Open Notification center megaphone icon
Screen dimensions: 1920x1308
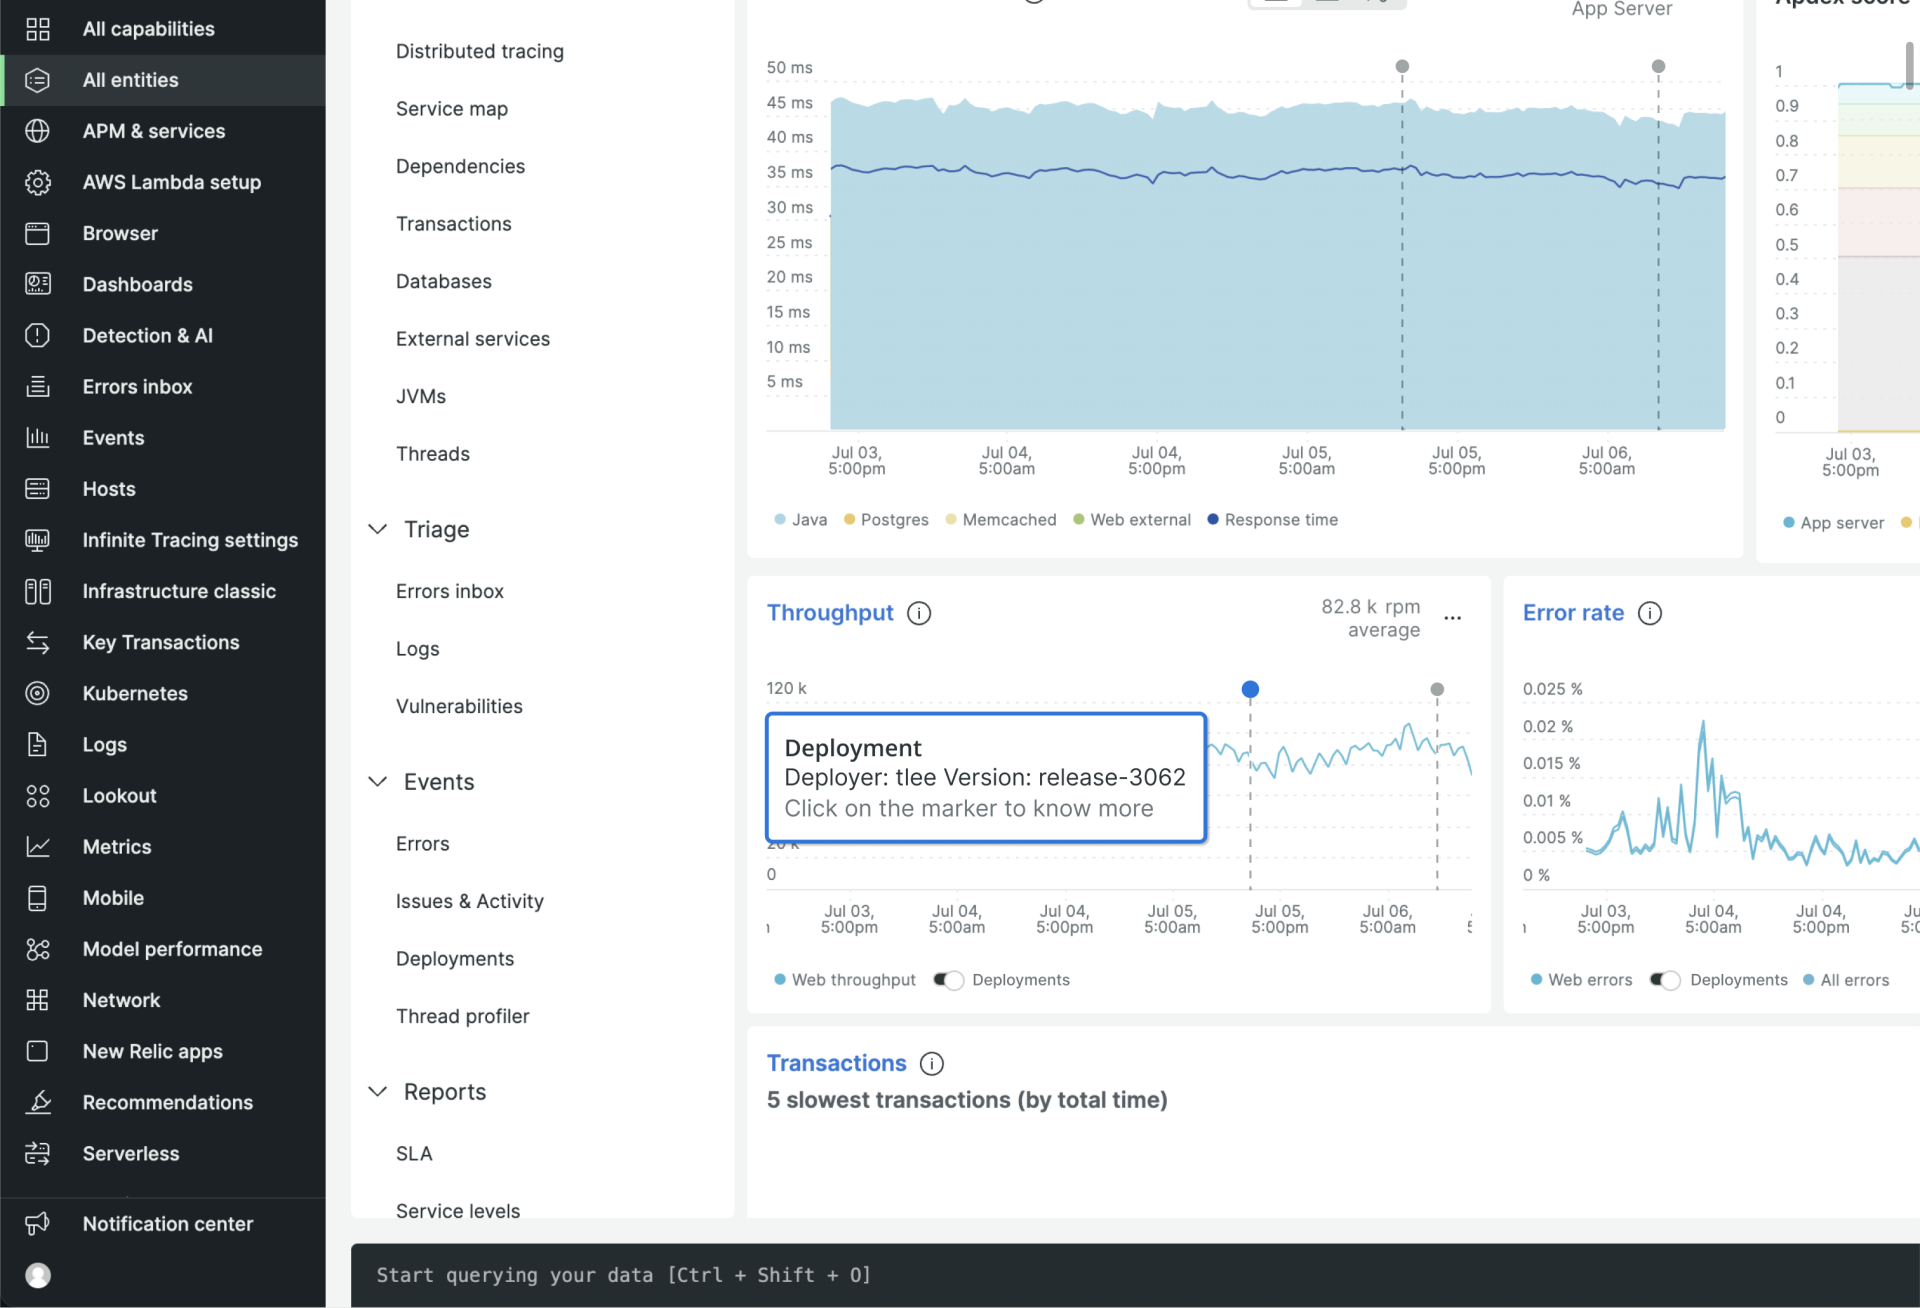tap(37, 1223)
